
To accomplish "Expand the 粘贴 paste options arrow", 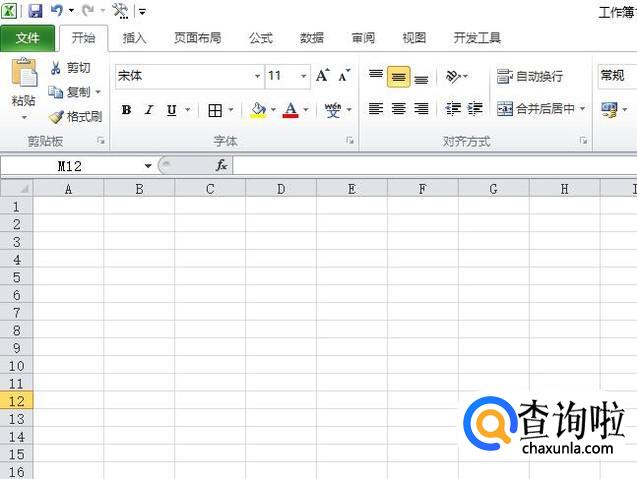I will (24, 118).
